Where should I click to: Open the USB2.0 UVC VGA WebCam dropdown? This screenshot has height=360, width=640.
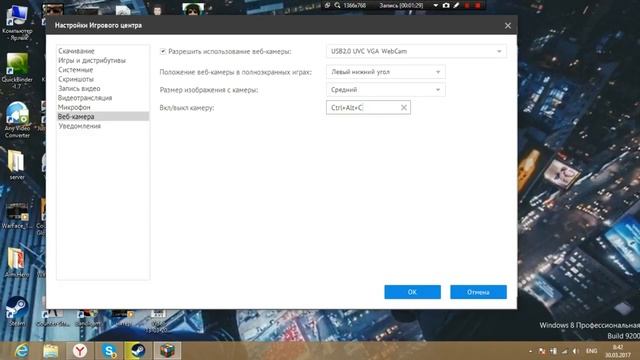tap(416, 51)
